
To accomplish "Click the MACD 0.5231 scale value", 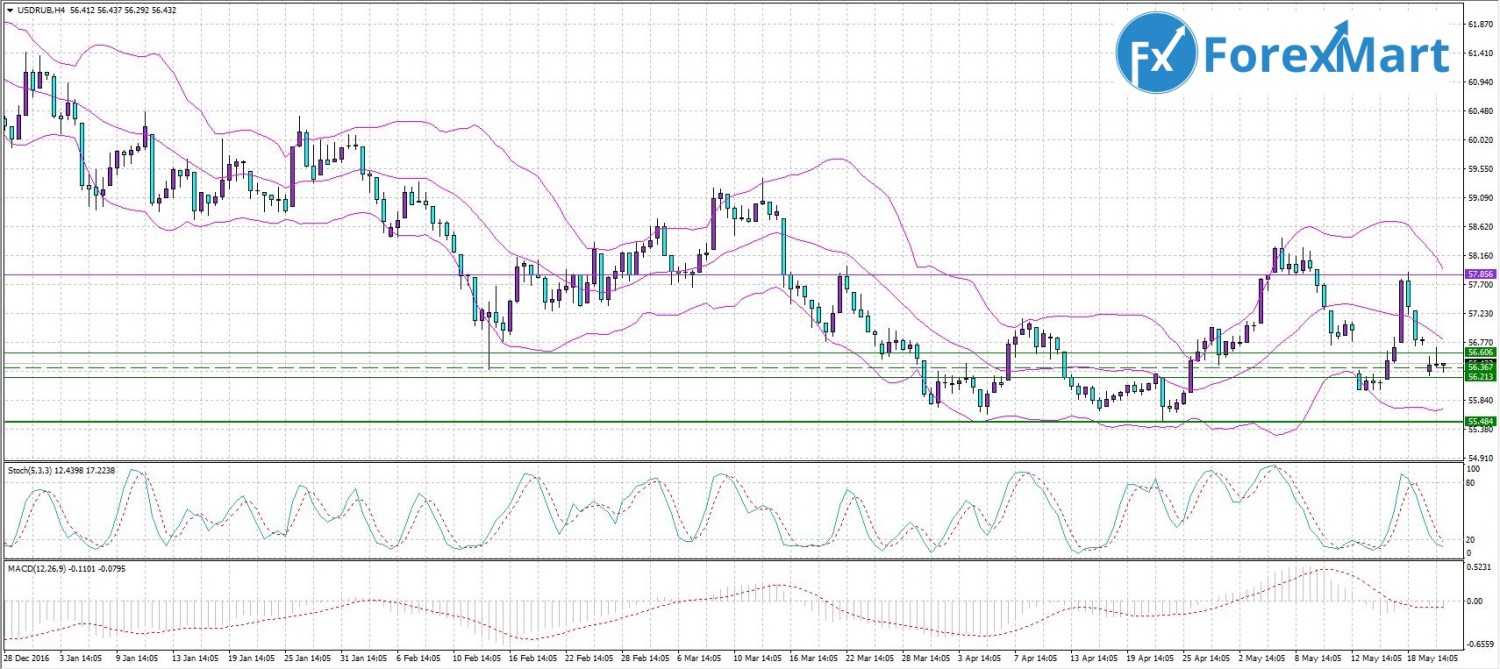I will tap(1478, 566).
